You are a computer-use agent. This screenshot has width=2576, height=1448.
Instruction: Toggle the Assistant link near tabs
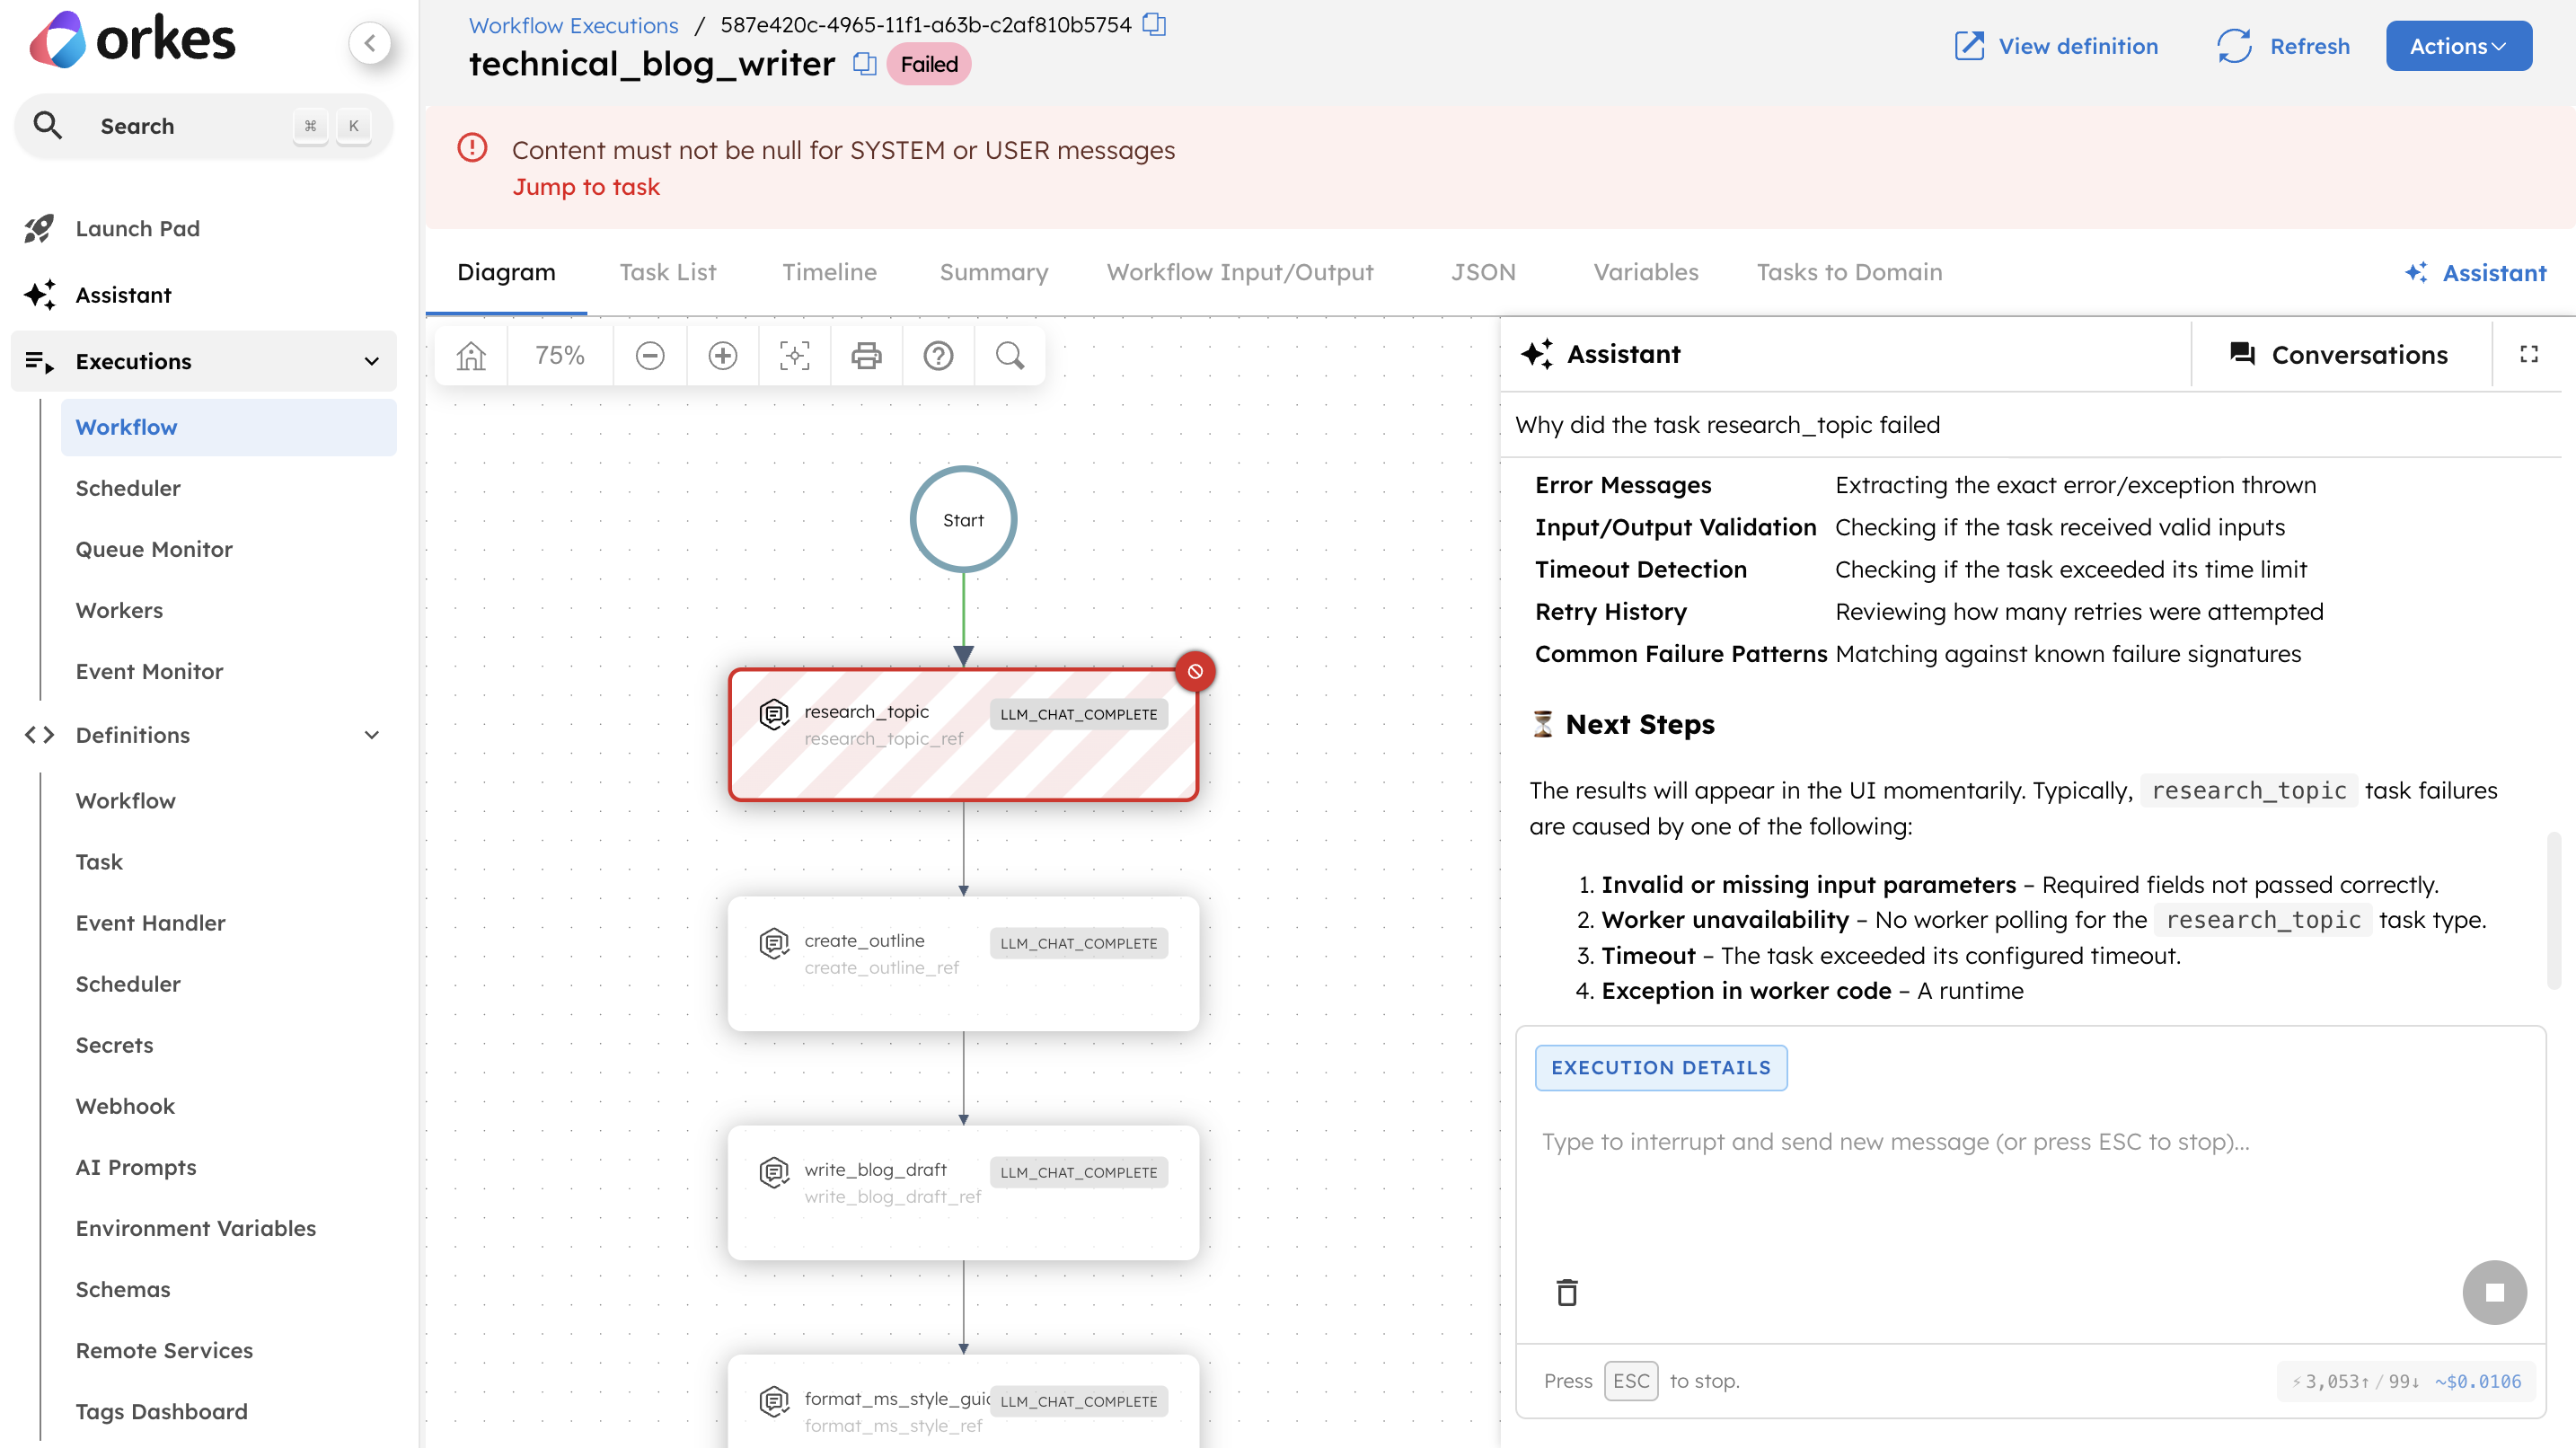pos(2475,272)
